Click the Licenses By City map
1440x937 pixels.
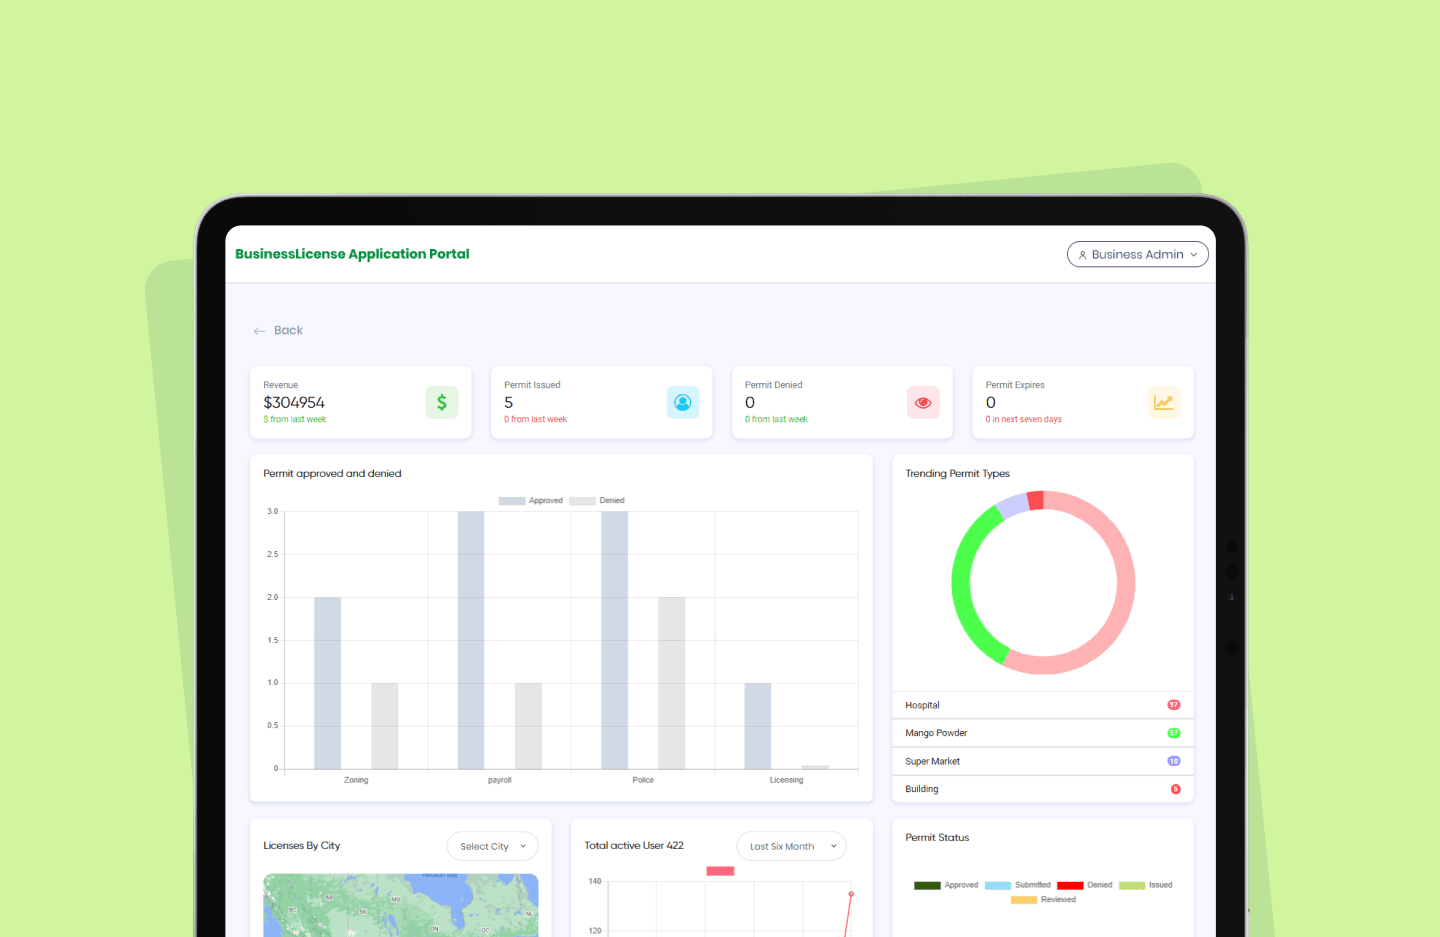click(x=400, y=905)
